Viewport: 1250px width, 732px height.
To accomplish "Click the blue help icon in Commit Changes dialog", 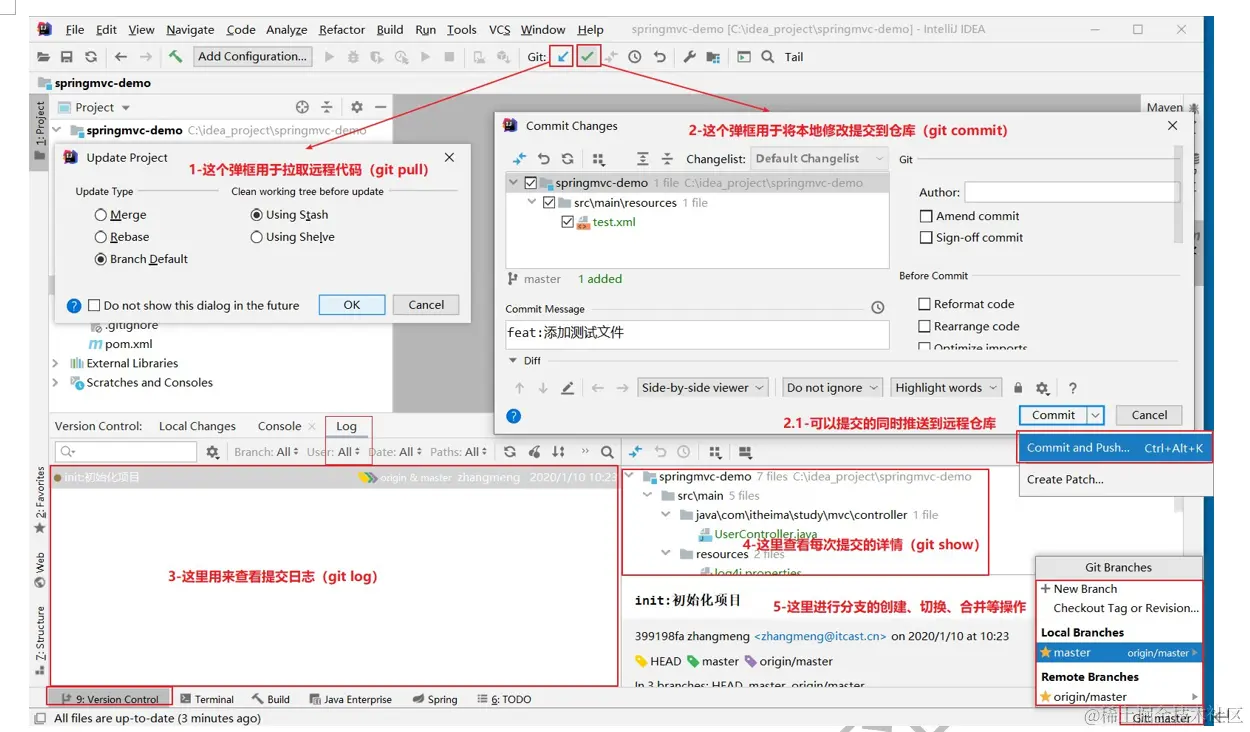I will (514, 415).
